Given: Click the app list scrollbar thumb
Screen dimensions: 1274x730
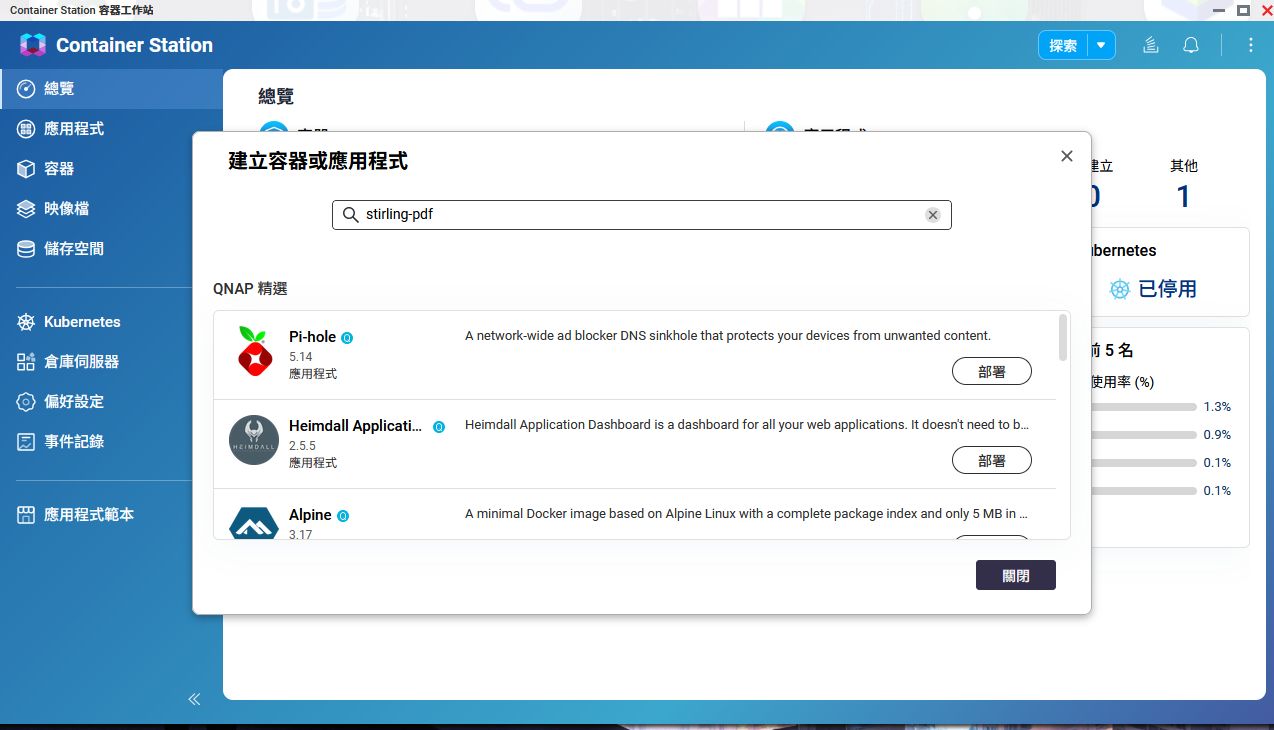Looking at the screenshot, I should (1063, 338).
